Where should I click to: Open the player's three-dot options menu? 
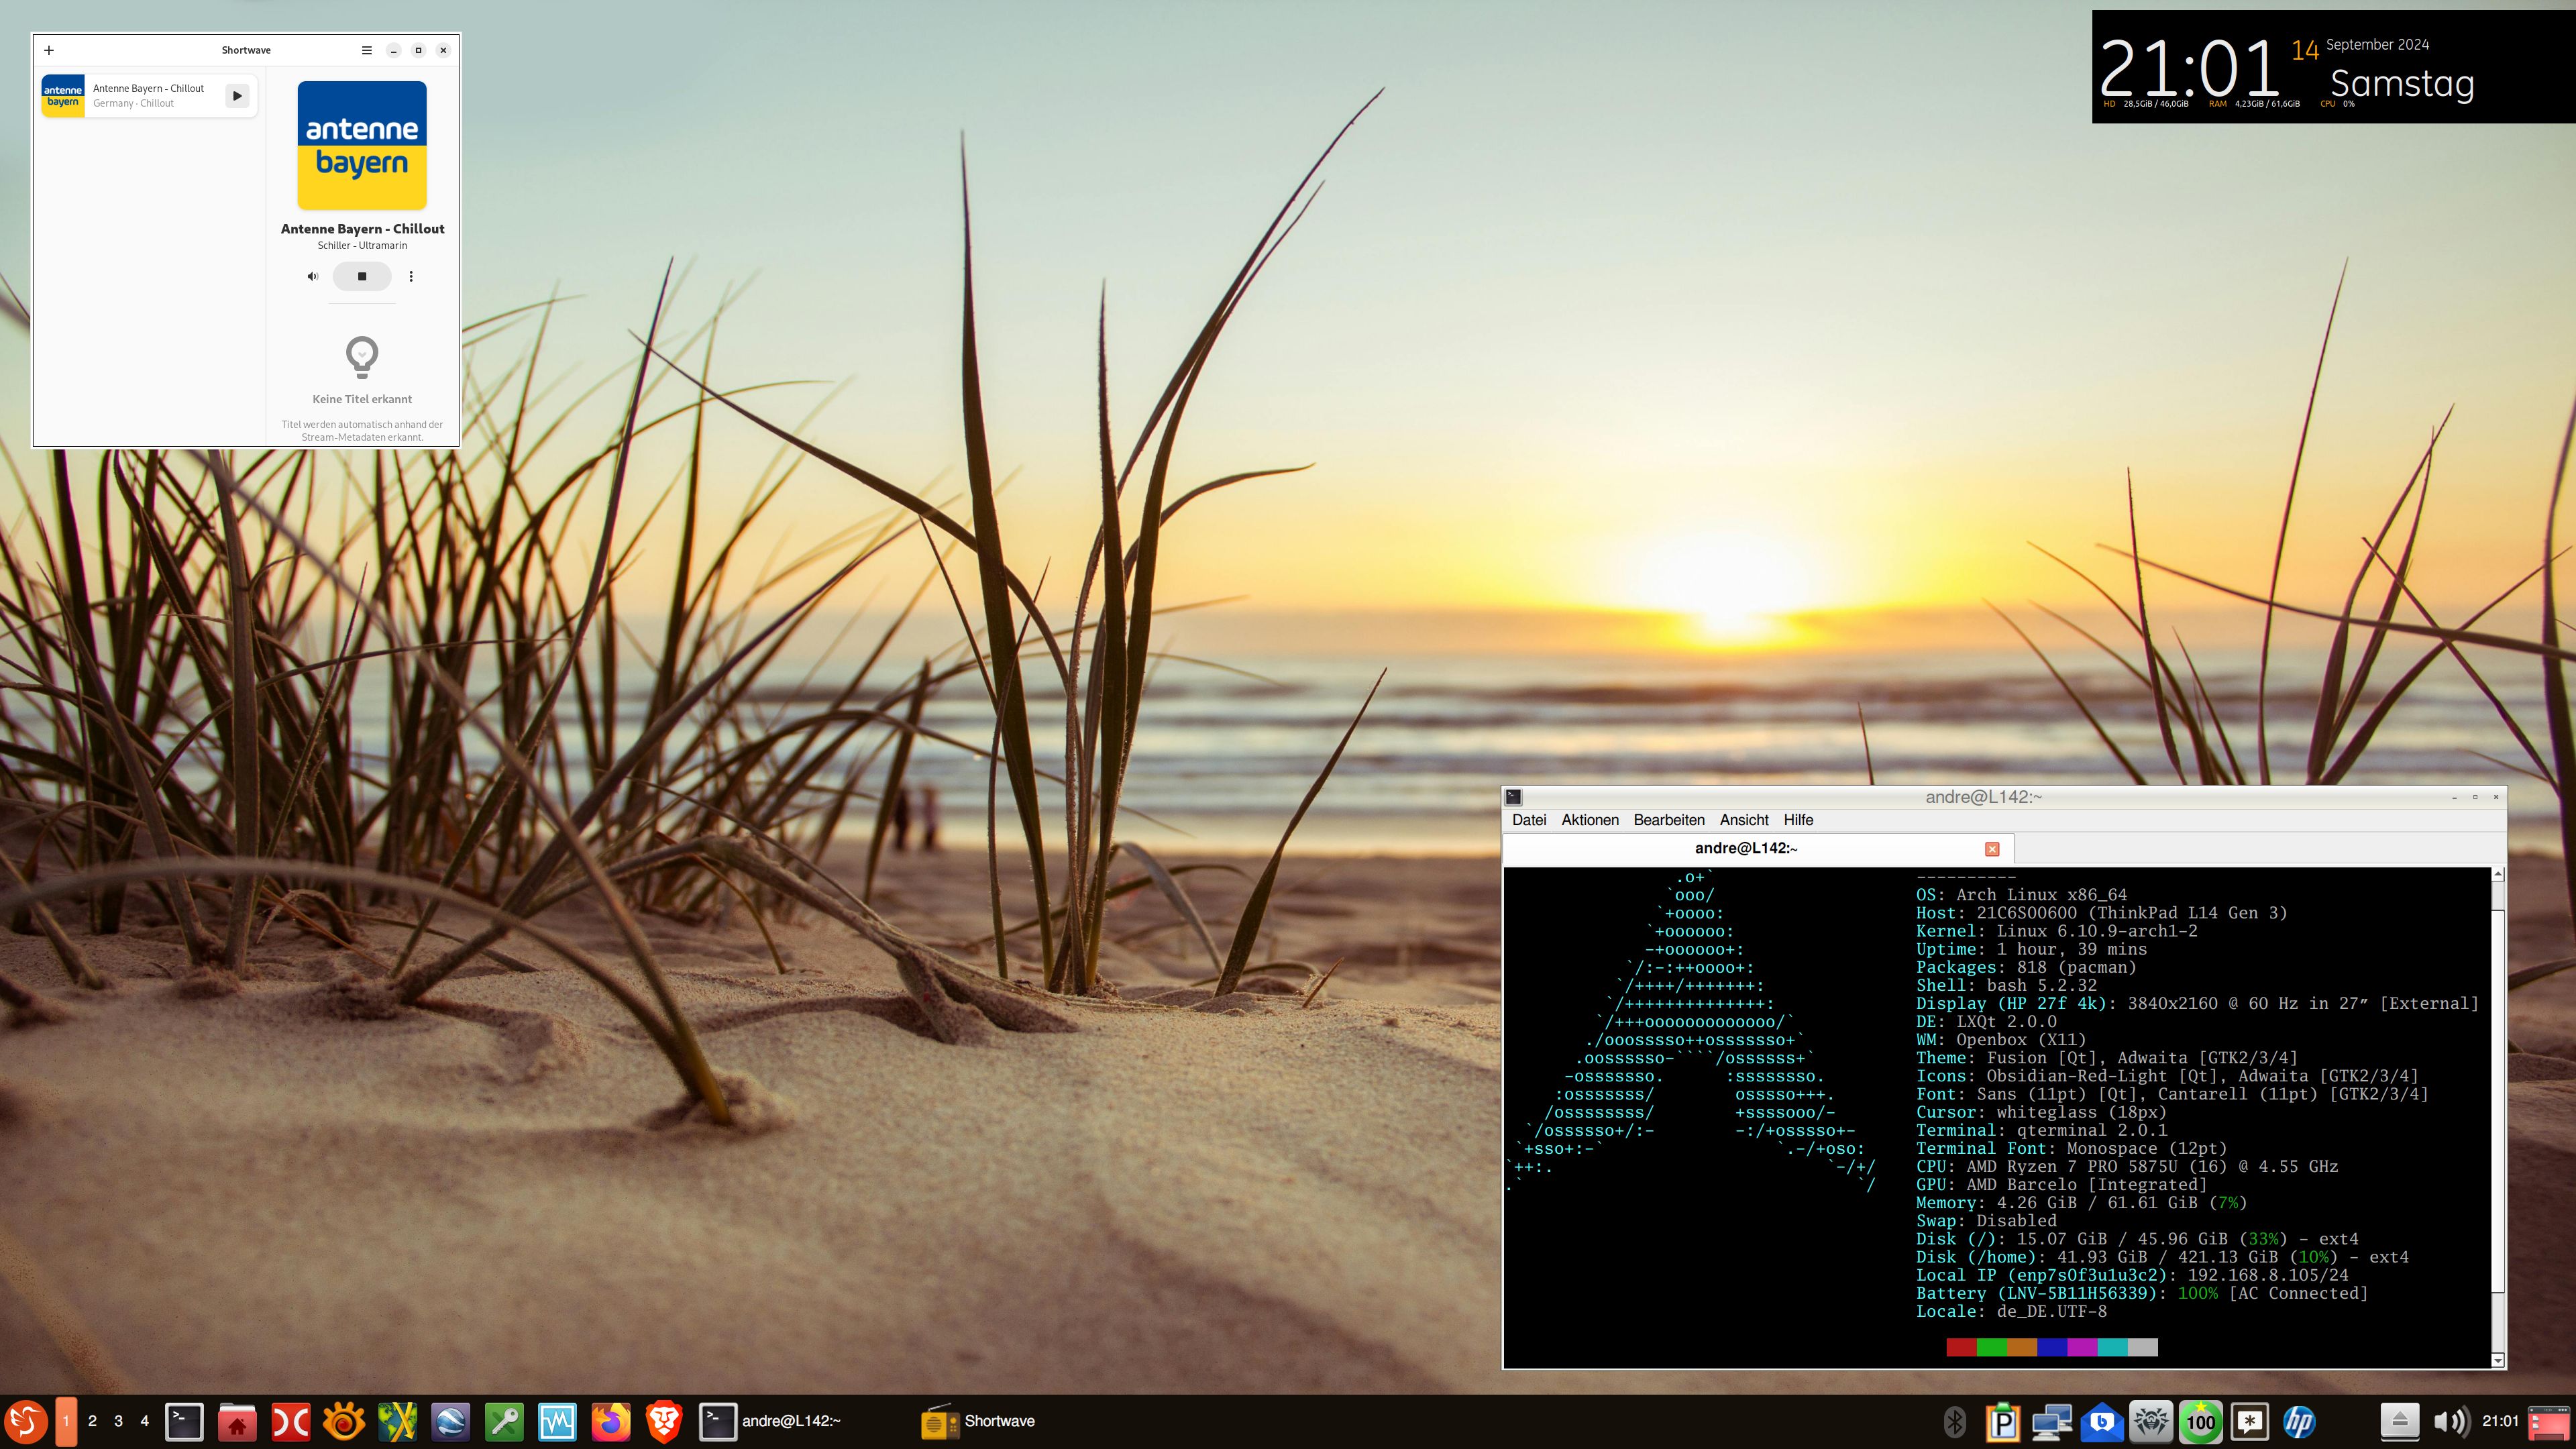411,276
